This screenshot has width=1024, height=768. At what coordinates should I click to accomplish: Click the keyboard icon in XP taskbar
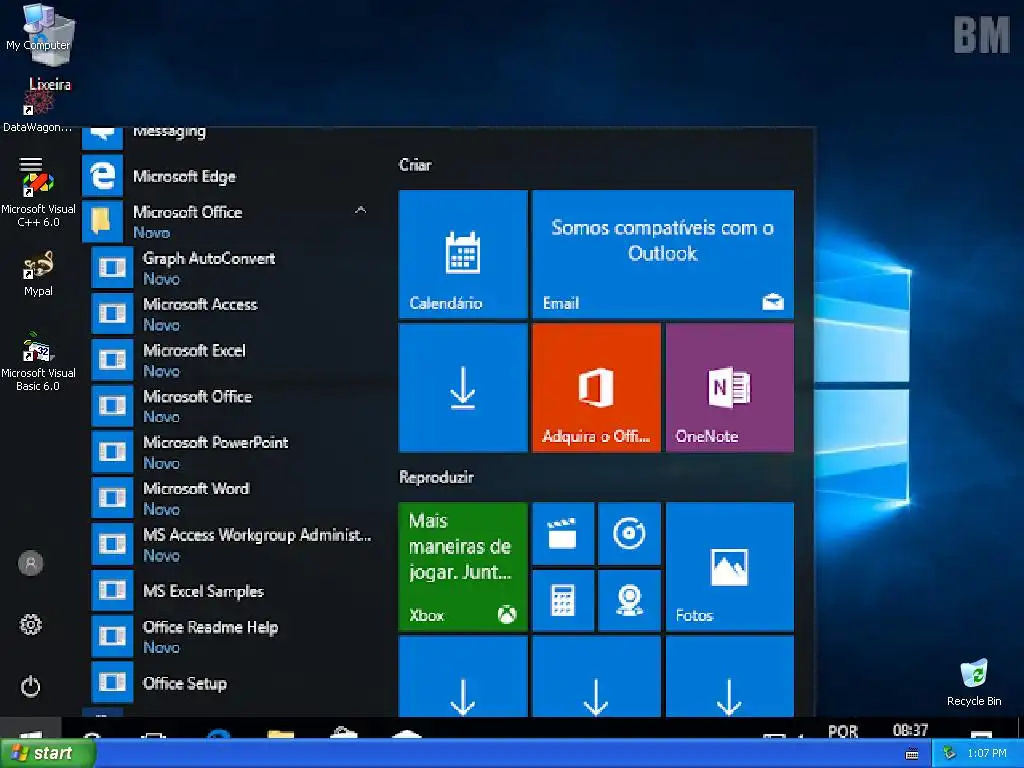pyautogui.click(x=912, y=754)
